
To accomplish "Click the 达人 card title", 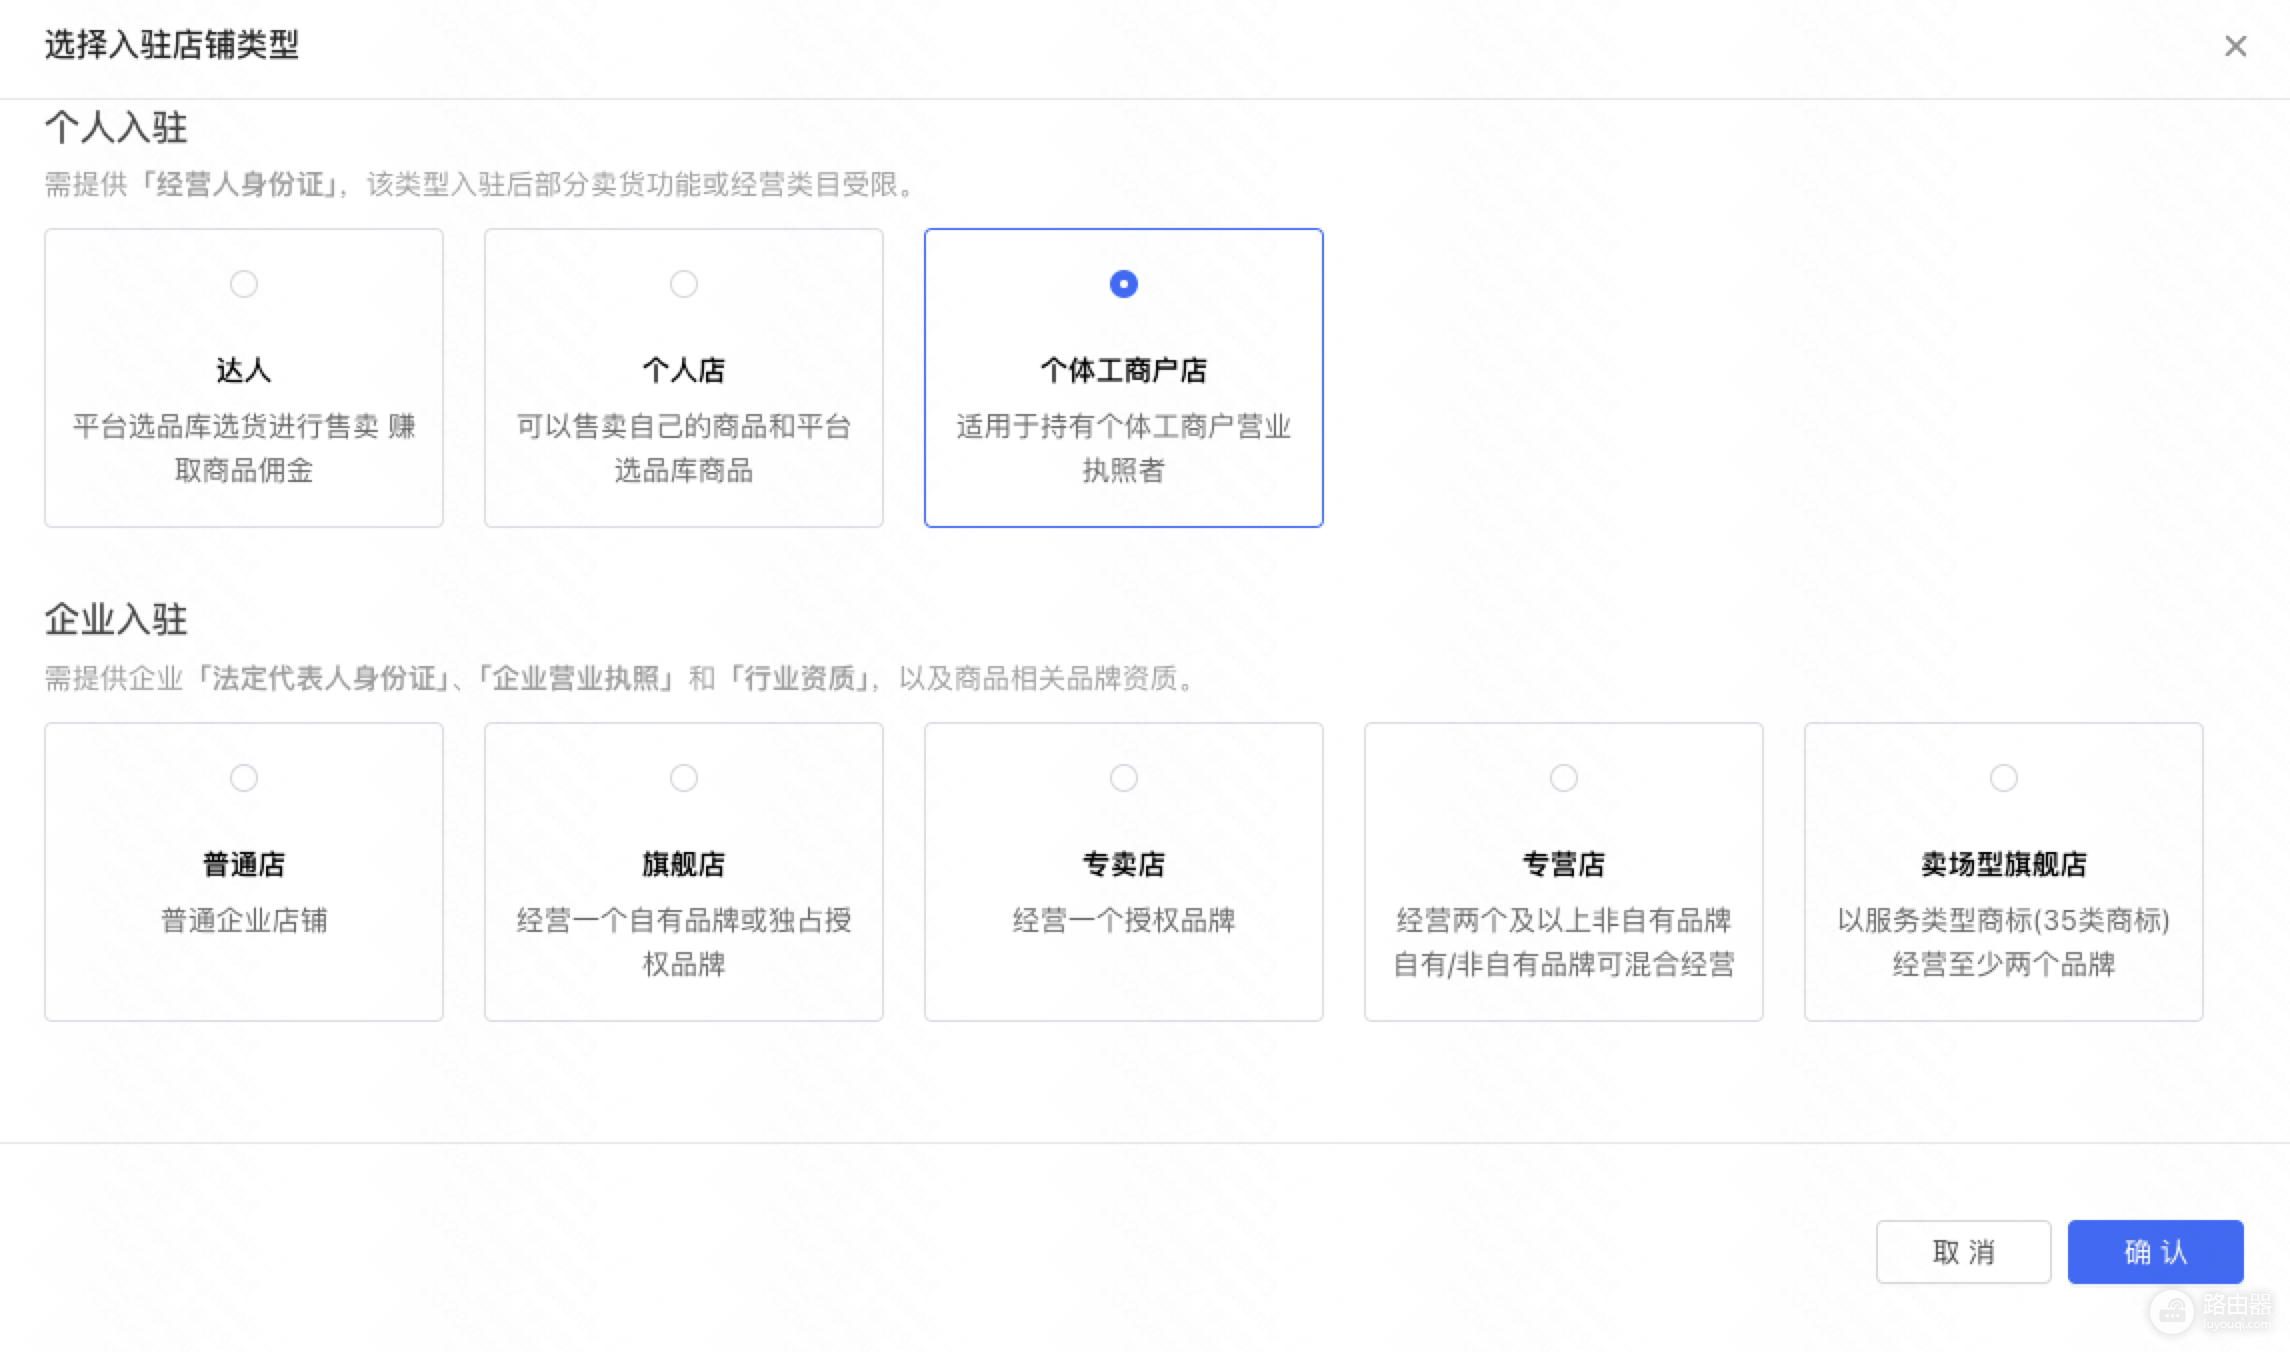I will click(244, 370).
